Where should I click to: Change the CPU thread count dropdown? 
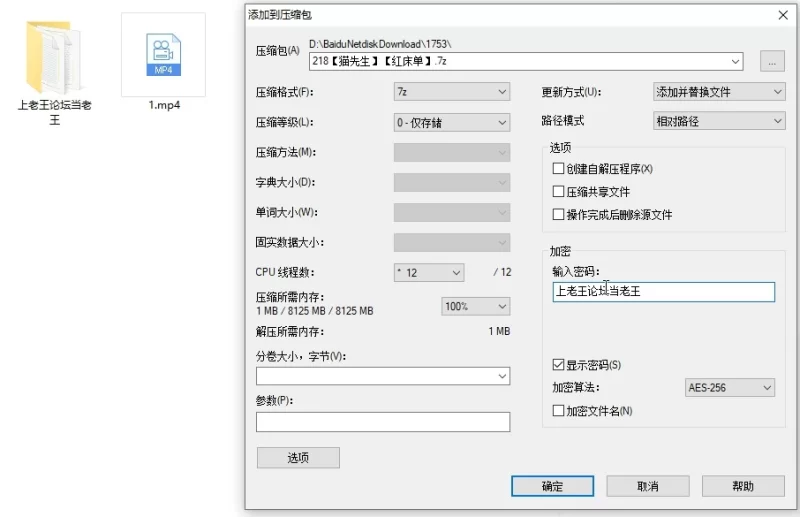pyautogui.click(x=429, y=272)
